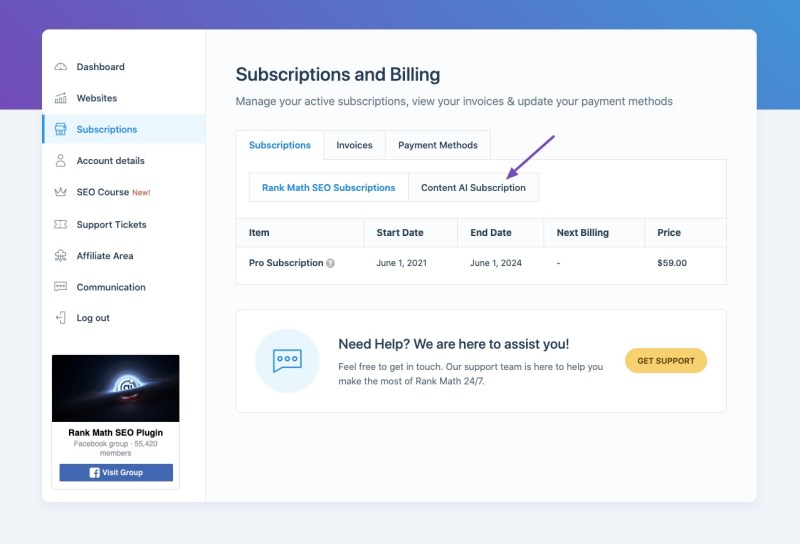The image size is (800, 544).
Task: Click the Facebook group banner image
Action: pos(116,388)
